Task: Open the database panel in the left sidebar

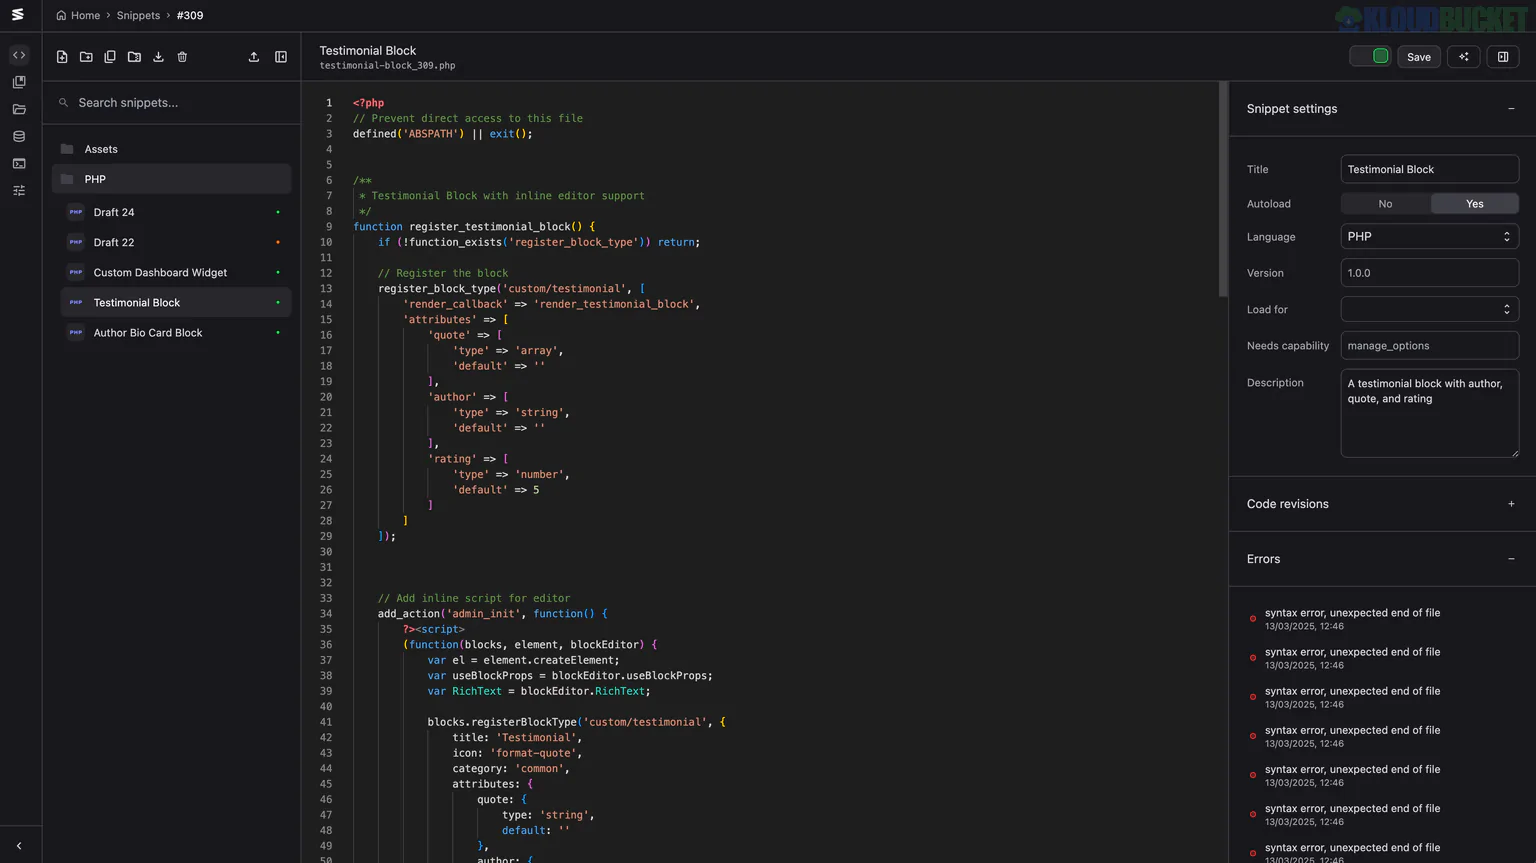Action: [x=19, y=136]
